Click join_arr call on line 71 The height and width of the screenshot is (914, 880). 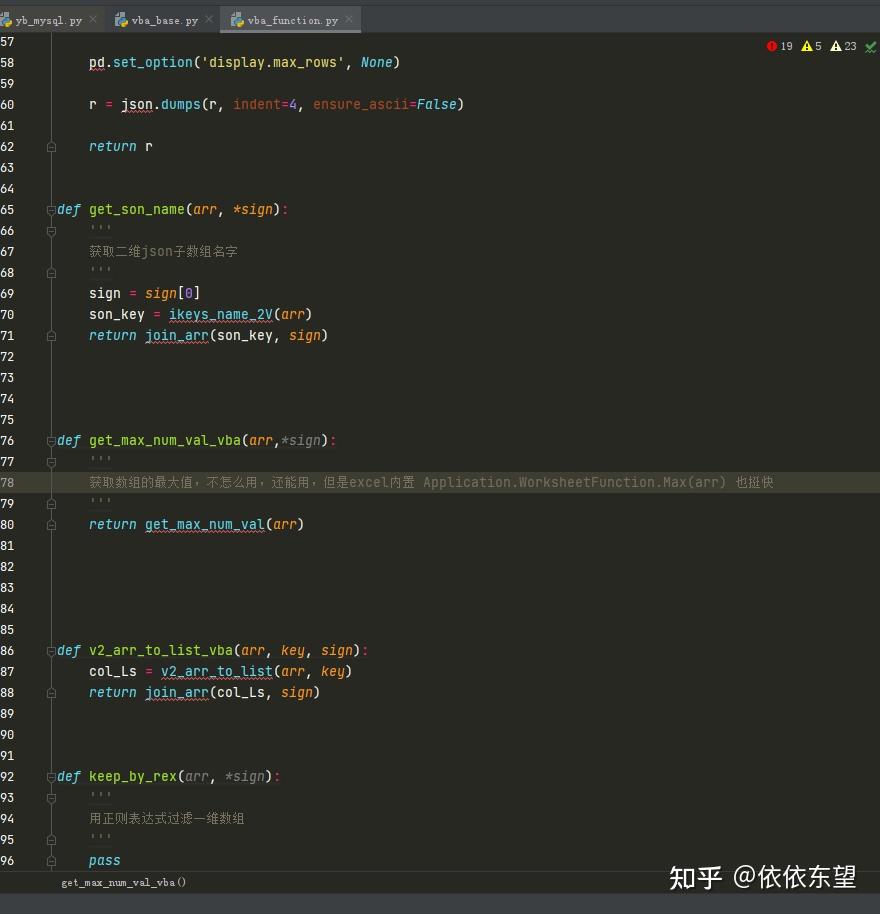click(x=177, y=335)
